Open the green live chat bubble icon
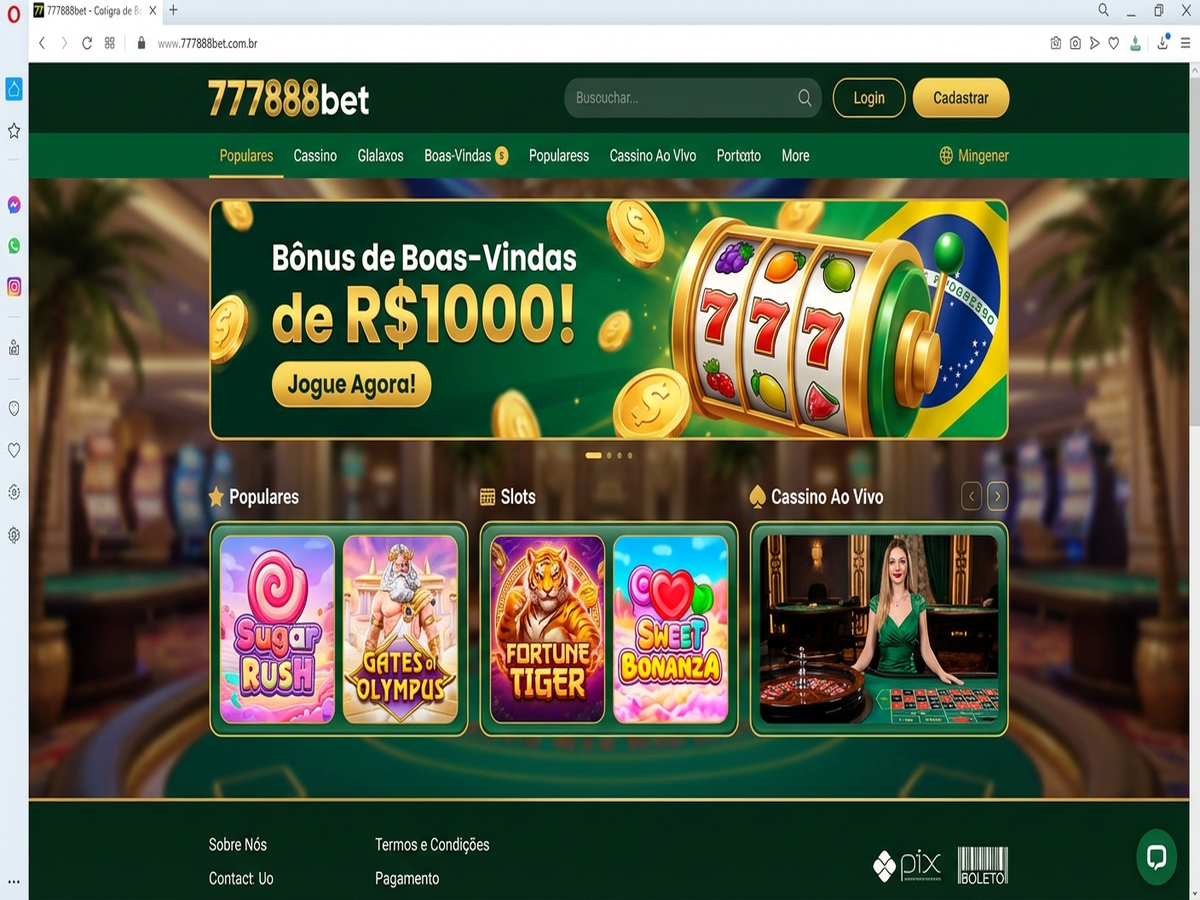 (x=1156, y=857)
